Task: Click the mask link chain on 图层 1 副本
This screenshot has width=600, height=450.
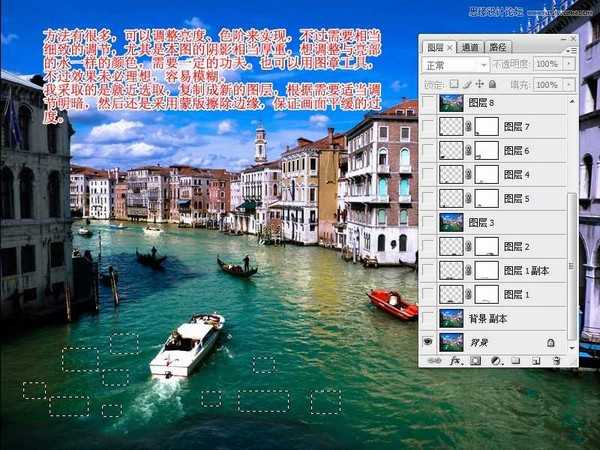Action: pyautogui.click(x=468, y=271)
